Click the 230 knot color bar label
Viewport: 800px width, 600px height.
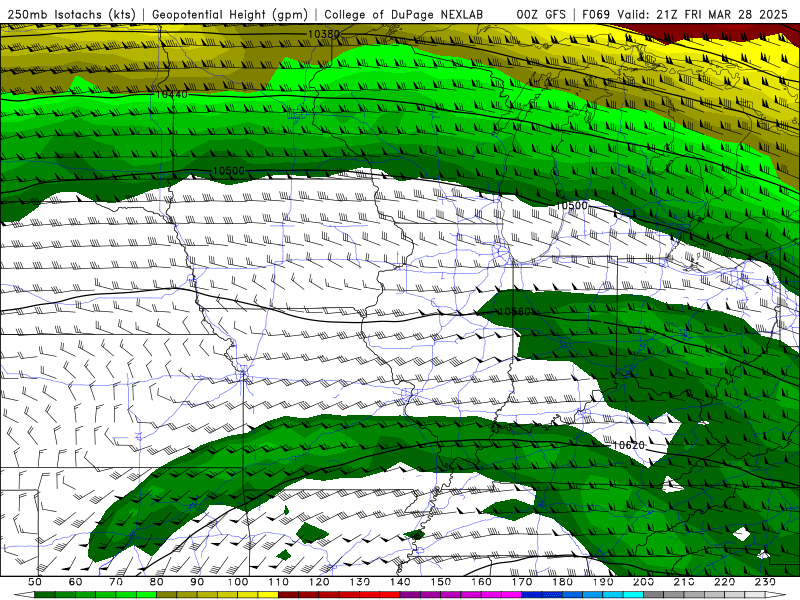click(765, 582)
